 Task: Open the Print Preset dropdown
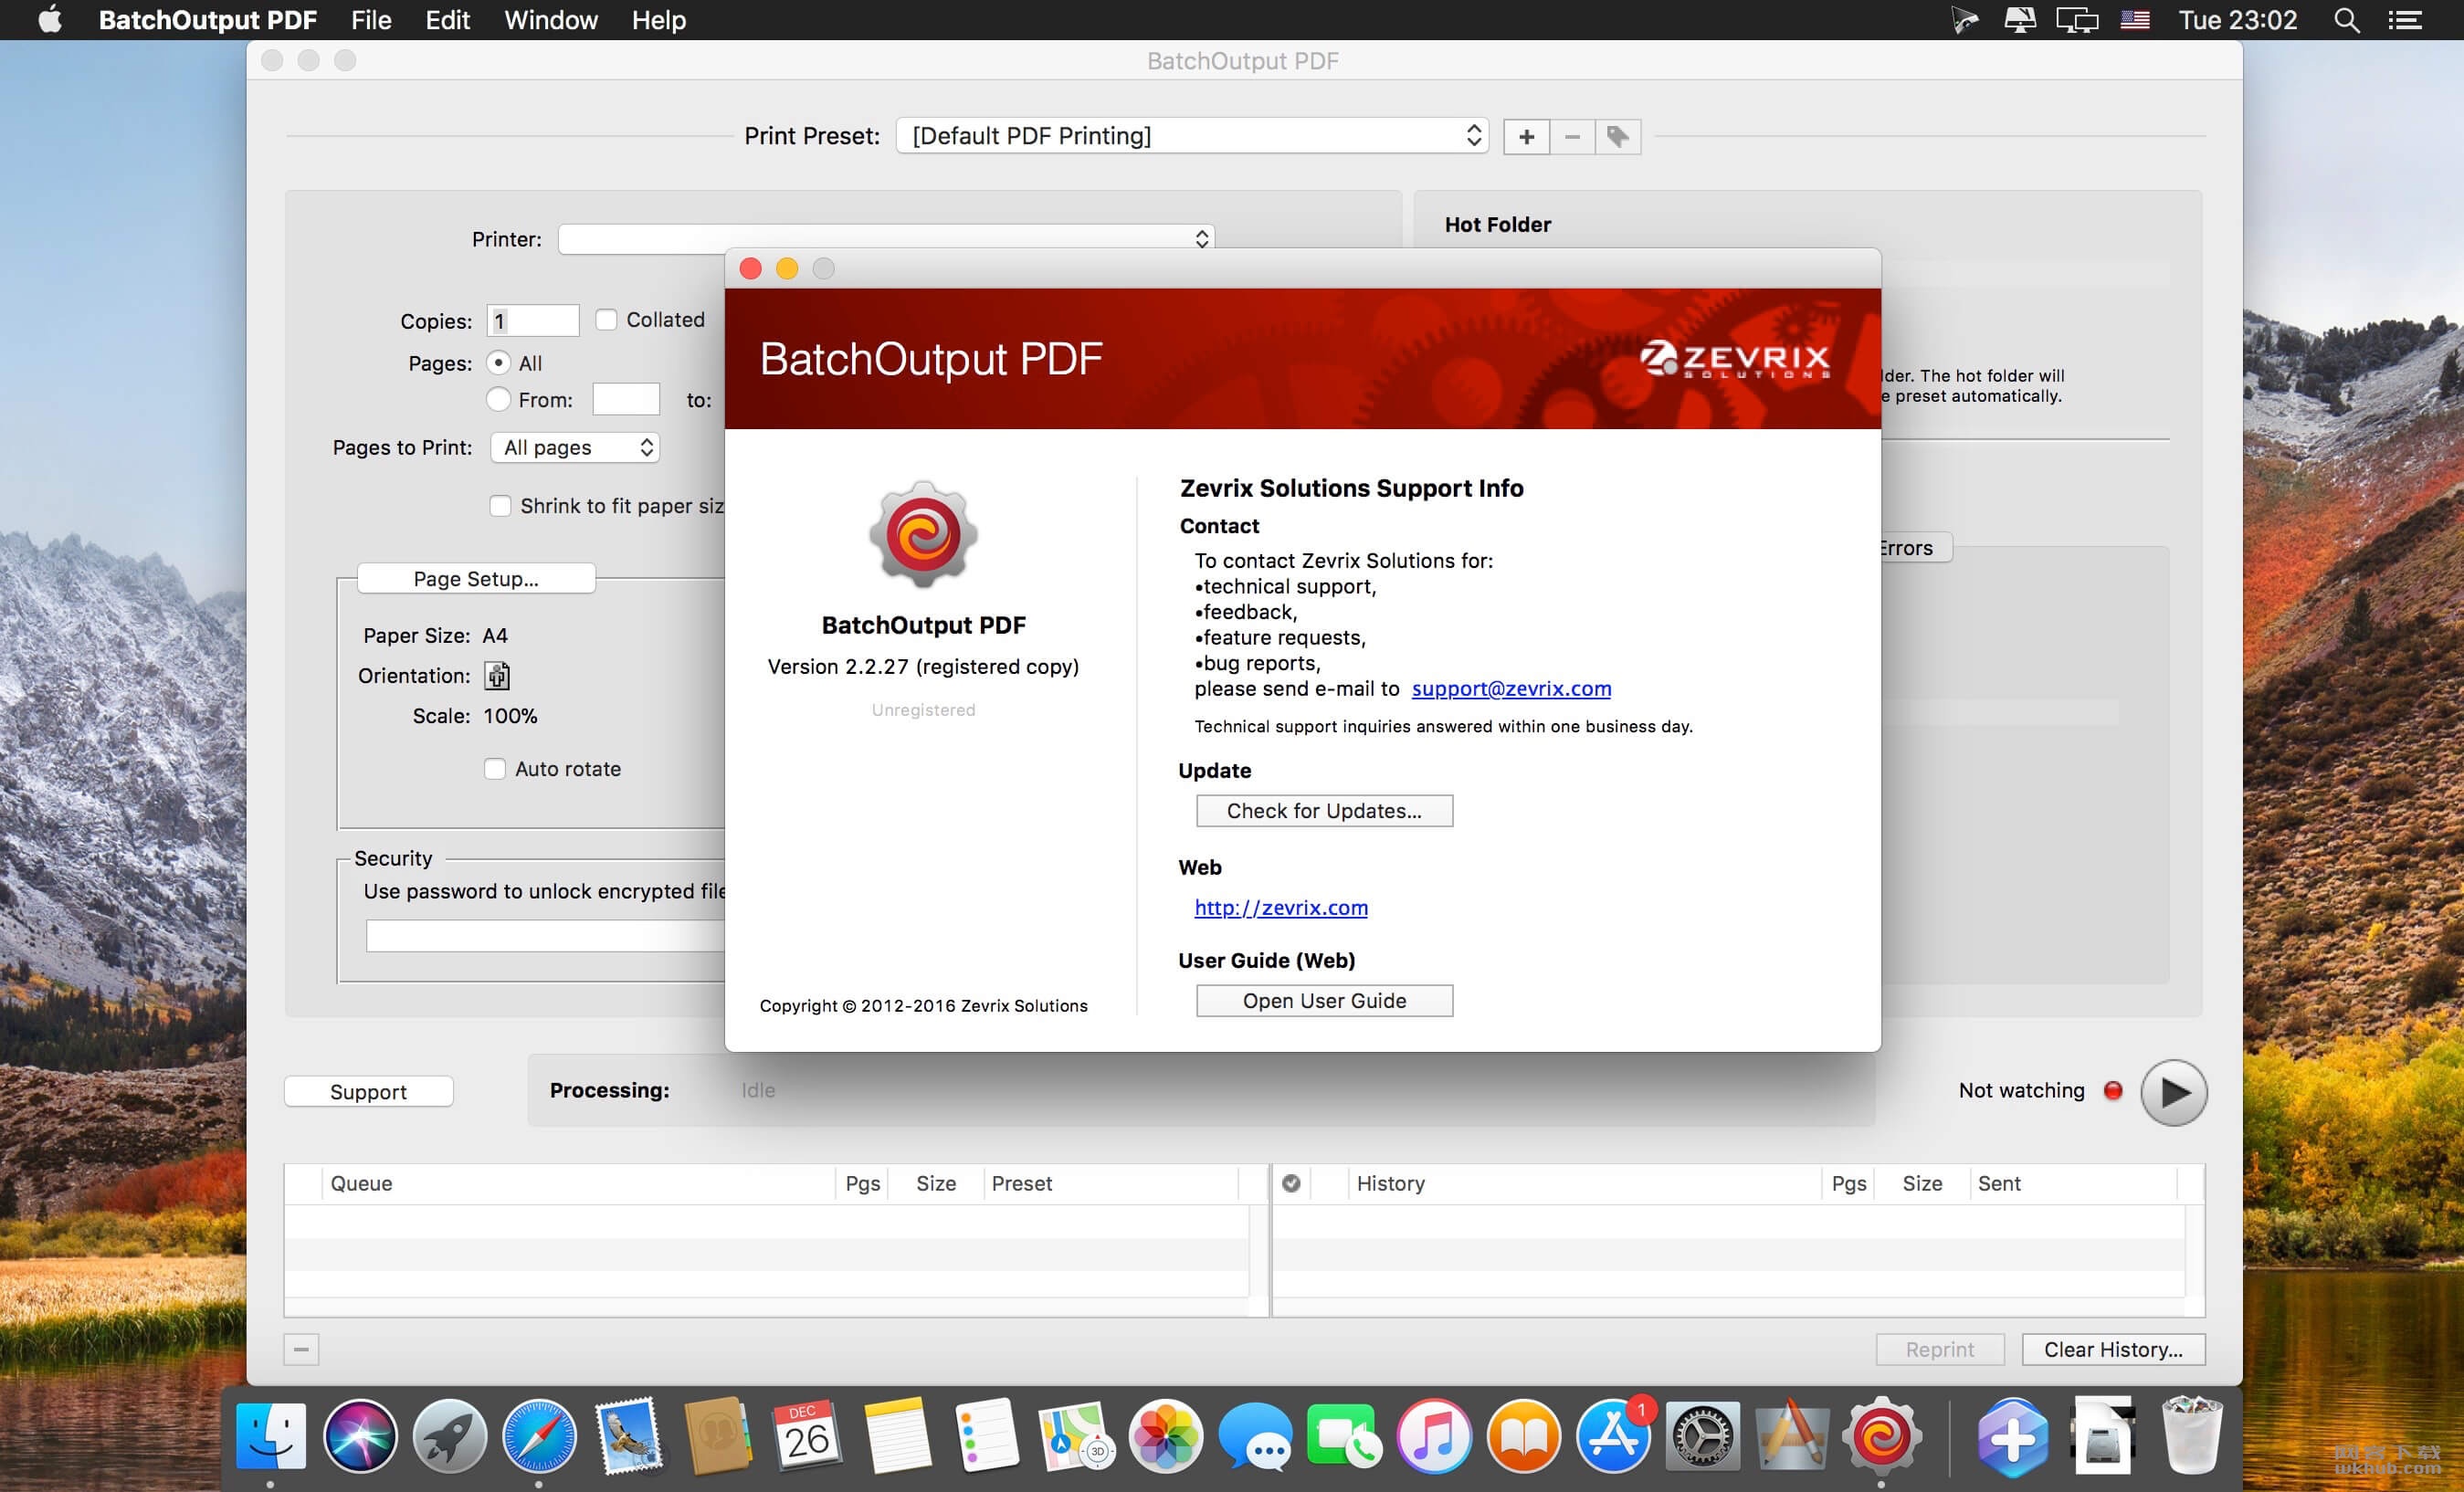[x=1192, y=136]
